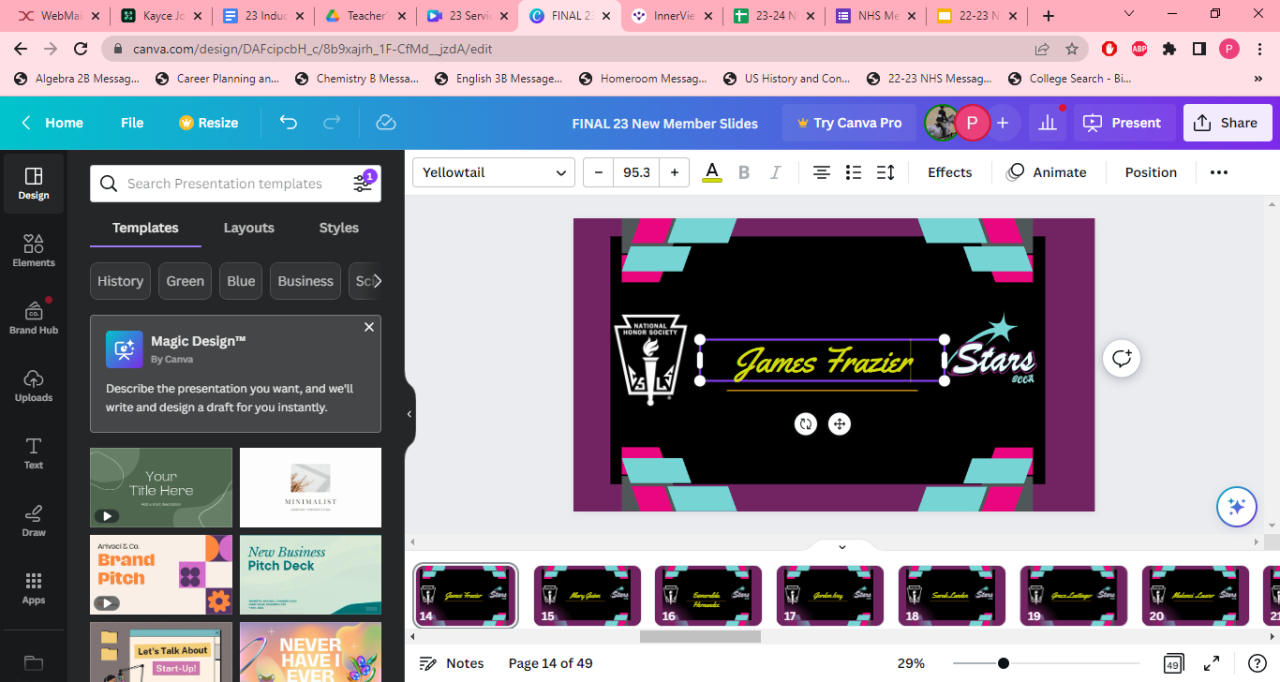Toggle italic text formatting
This screenshot has width=1280, height=682.
tap(775, 172)
